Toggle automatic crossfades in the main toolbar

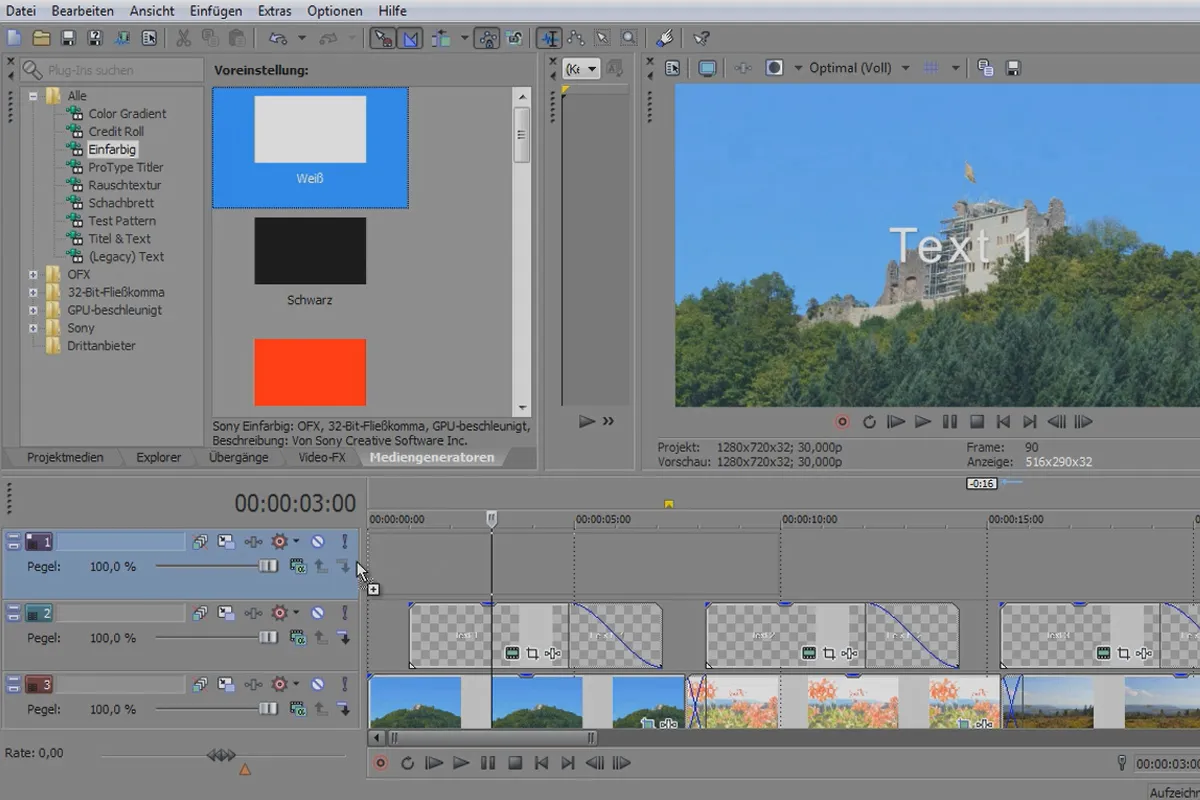click(x=411, y=38)
